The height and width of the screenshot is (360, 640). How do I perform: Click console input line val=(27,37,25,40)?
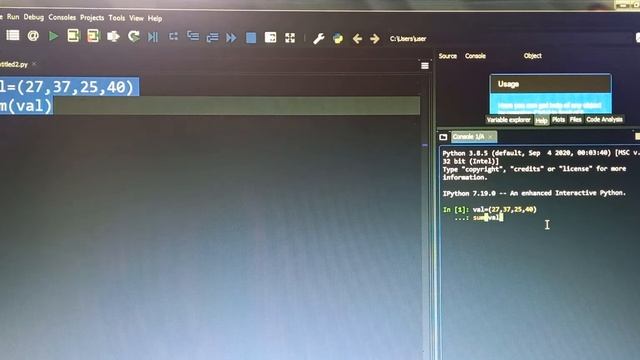pos(504,209)
